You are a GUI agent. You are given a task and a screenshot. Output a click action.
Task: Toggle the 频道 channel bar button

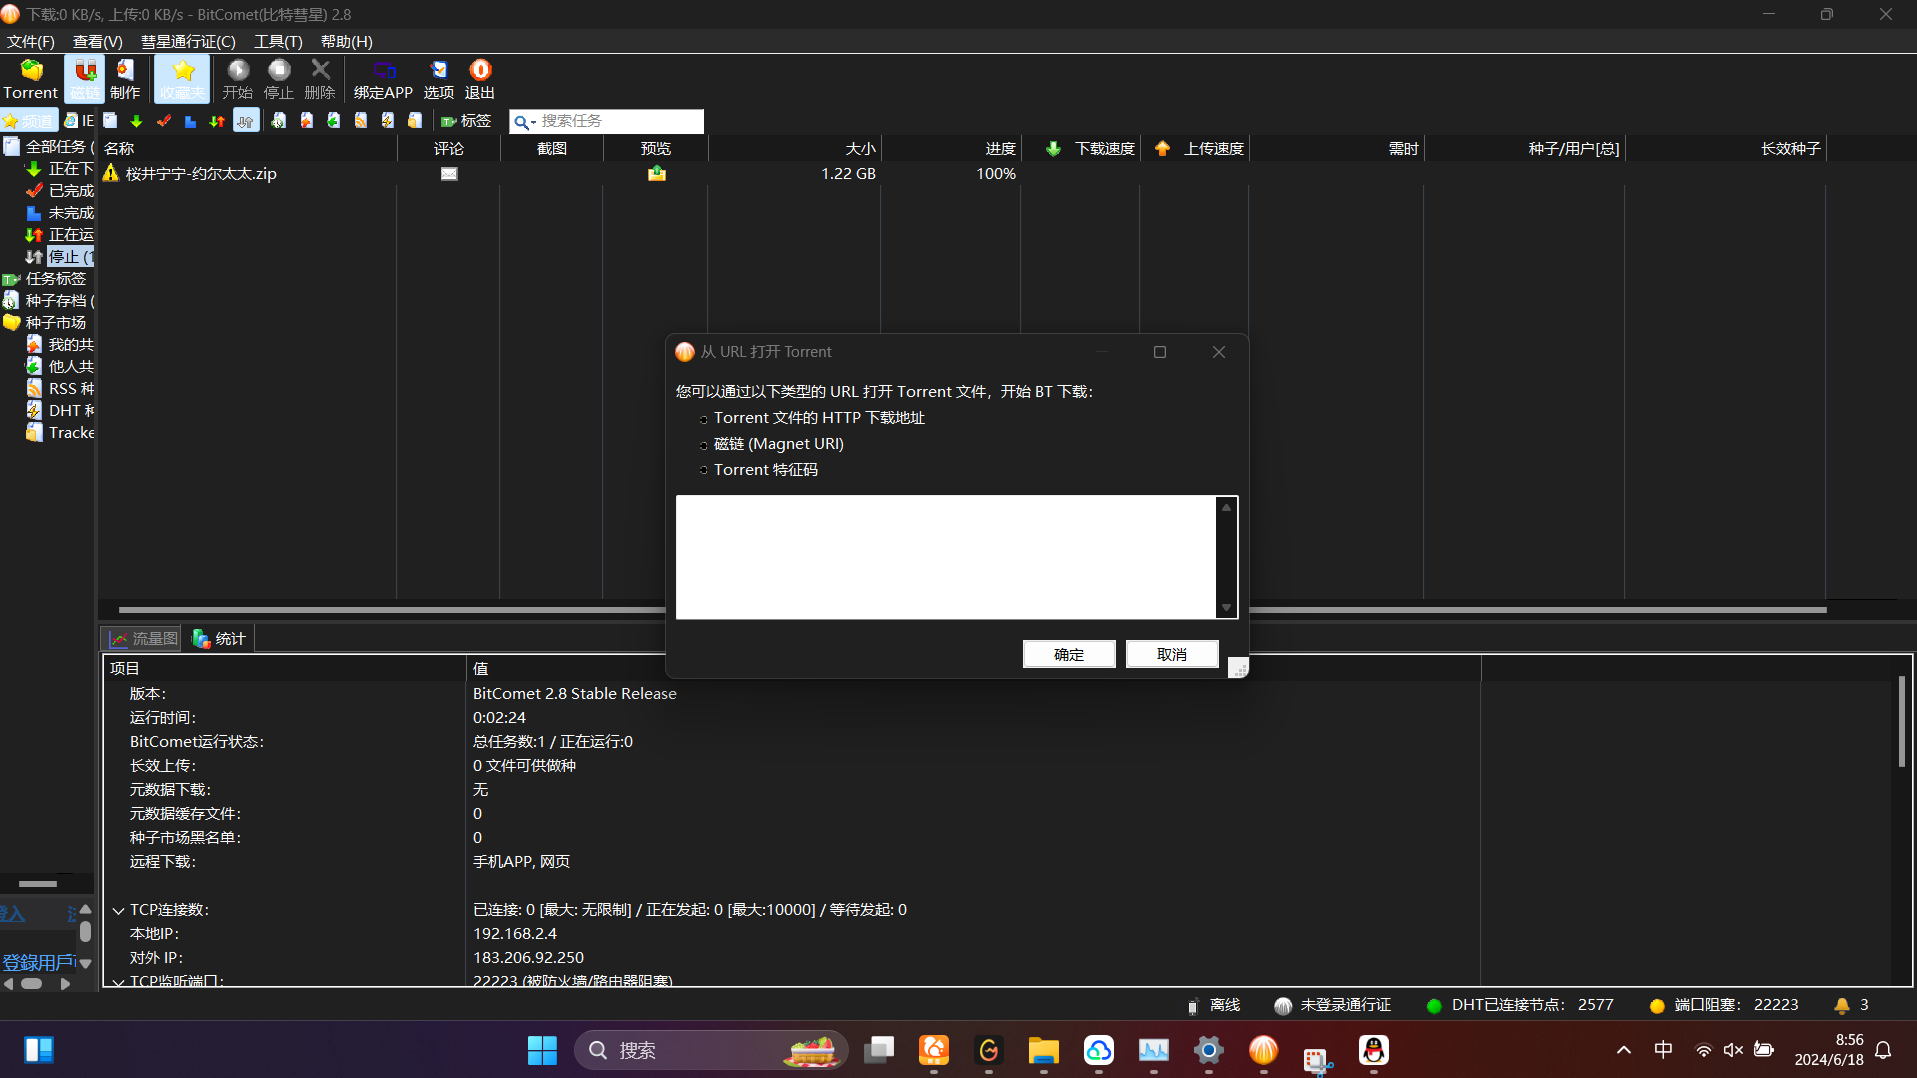(x=29, y=121)
